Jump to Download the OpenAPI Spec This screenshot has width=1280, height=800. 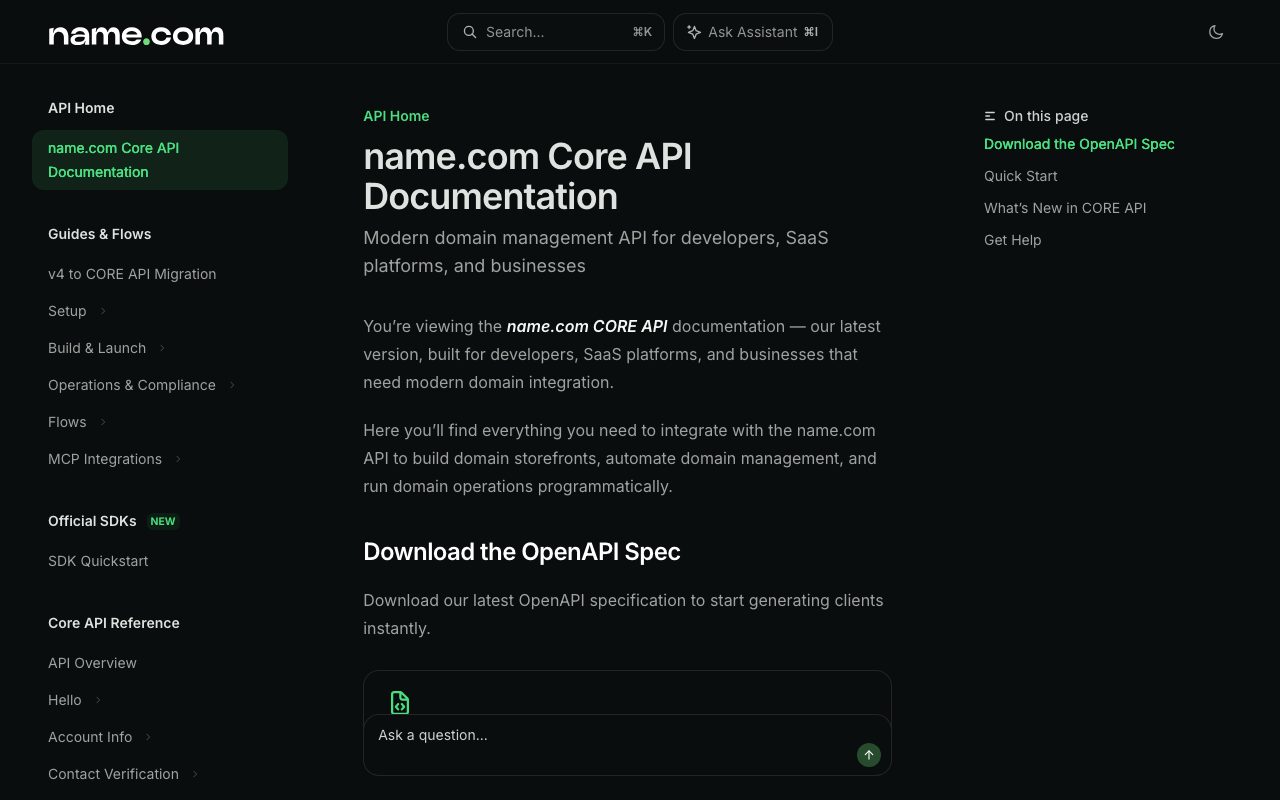pyautogui.click(x=1079, y=144)
